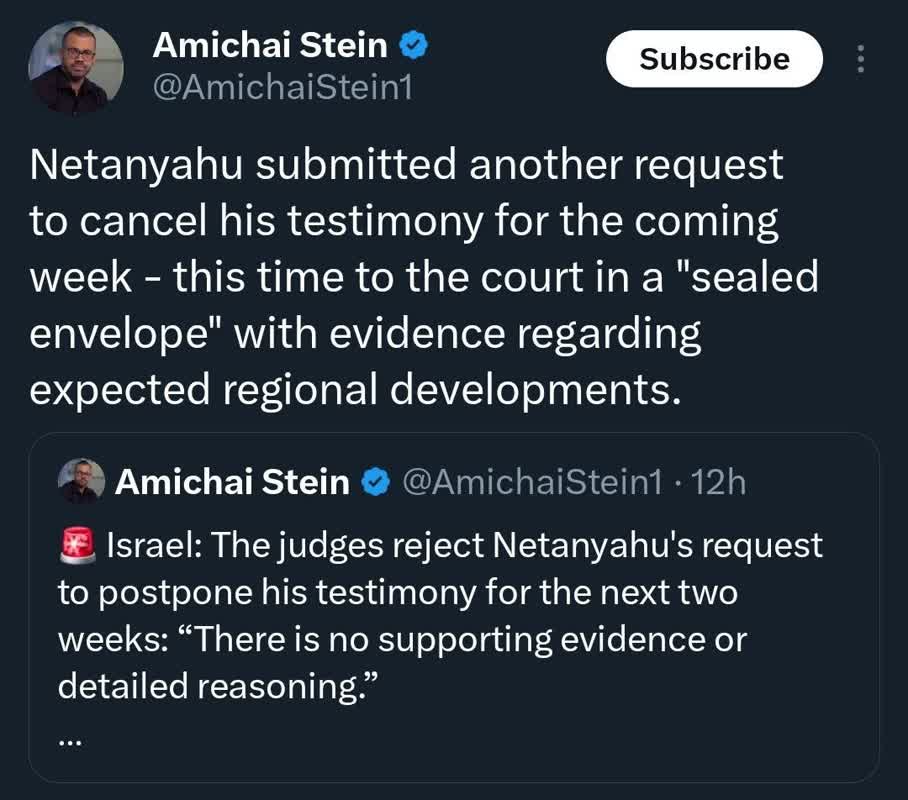
Task: Expand the quoted tweet's trailing ellipsis
Action: pos(71,741)
